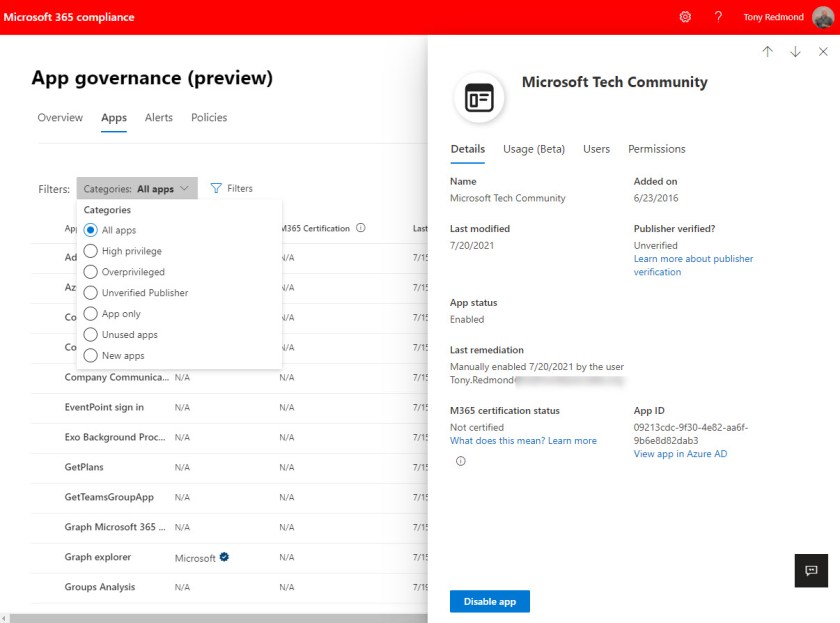Collapse the Categories: All apps dropdown
Viewport: 840px width, 623px height.
point(137,189)
